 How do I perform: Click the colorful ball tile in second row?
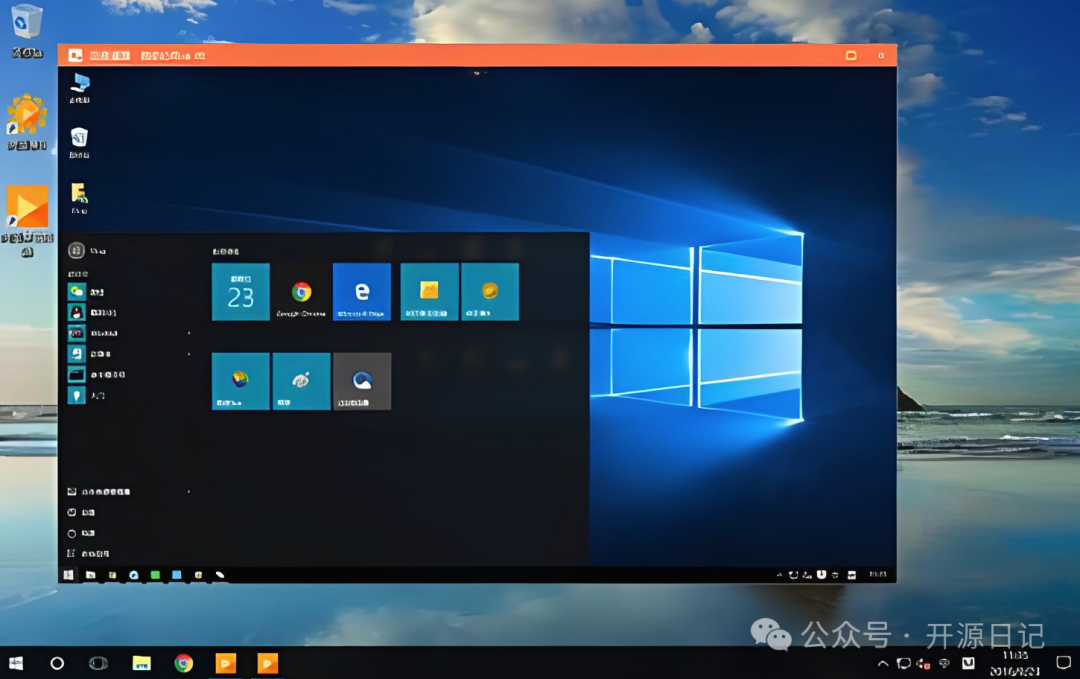240,381
